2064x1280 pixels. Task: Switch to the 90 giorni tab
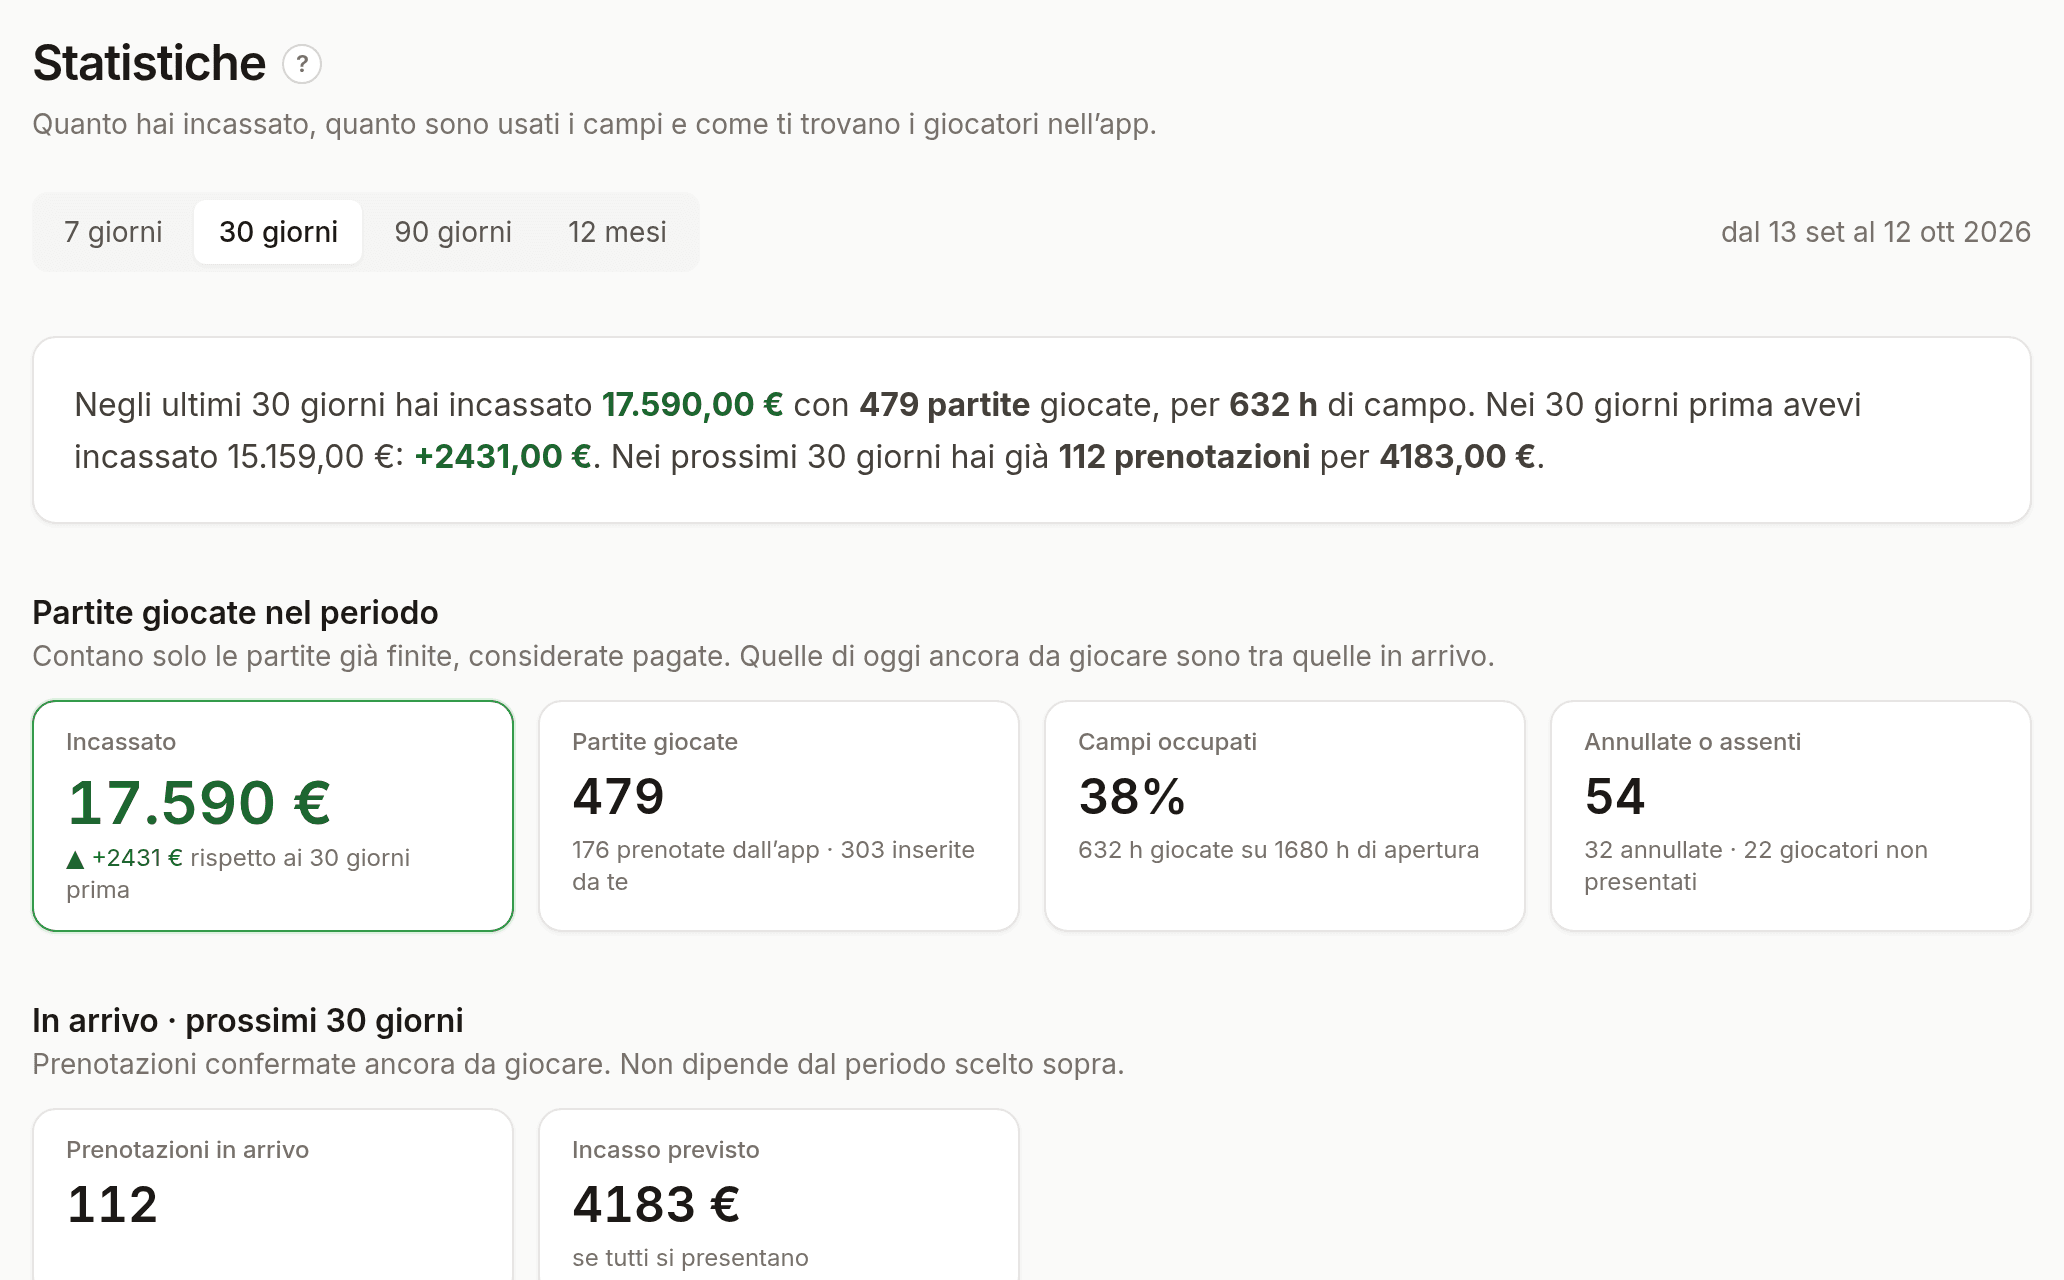[x=453, y=232]
